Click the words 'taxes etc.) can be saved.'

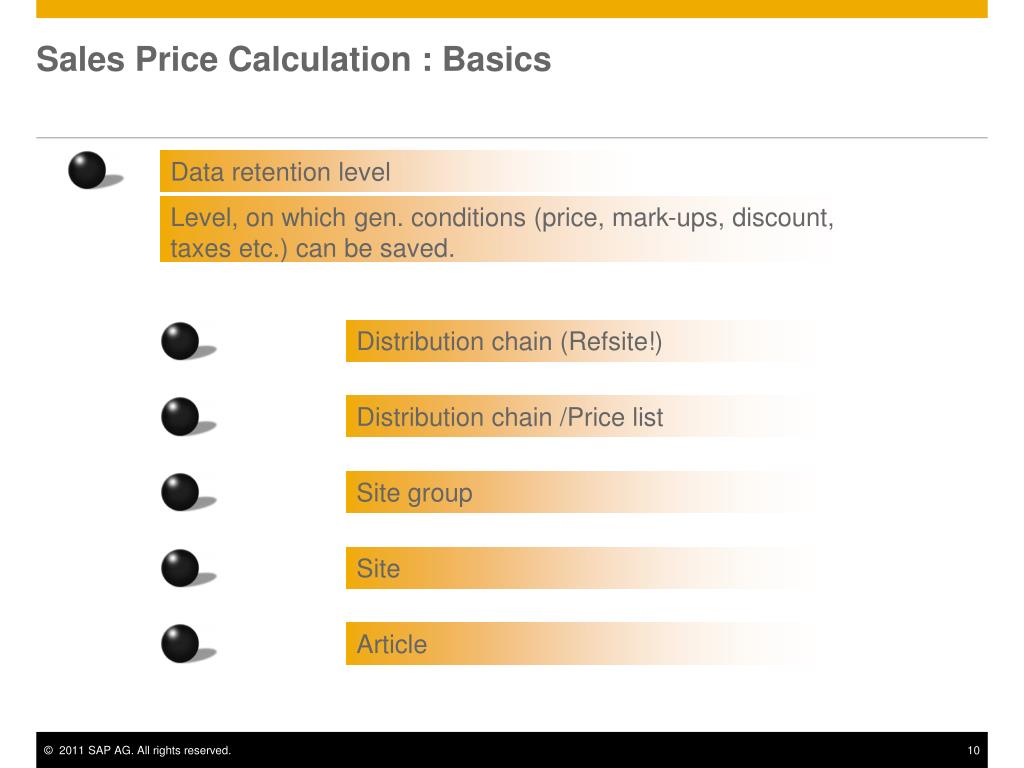pyautogui.click(x=312, y=249)
